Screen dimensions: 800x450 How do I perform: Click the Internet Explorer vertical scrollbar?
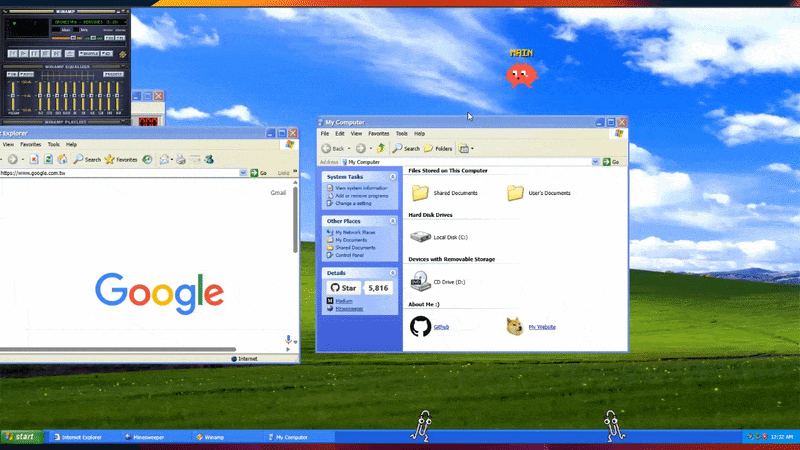[295, 219]
